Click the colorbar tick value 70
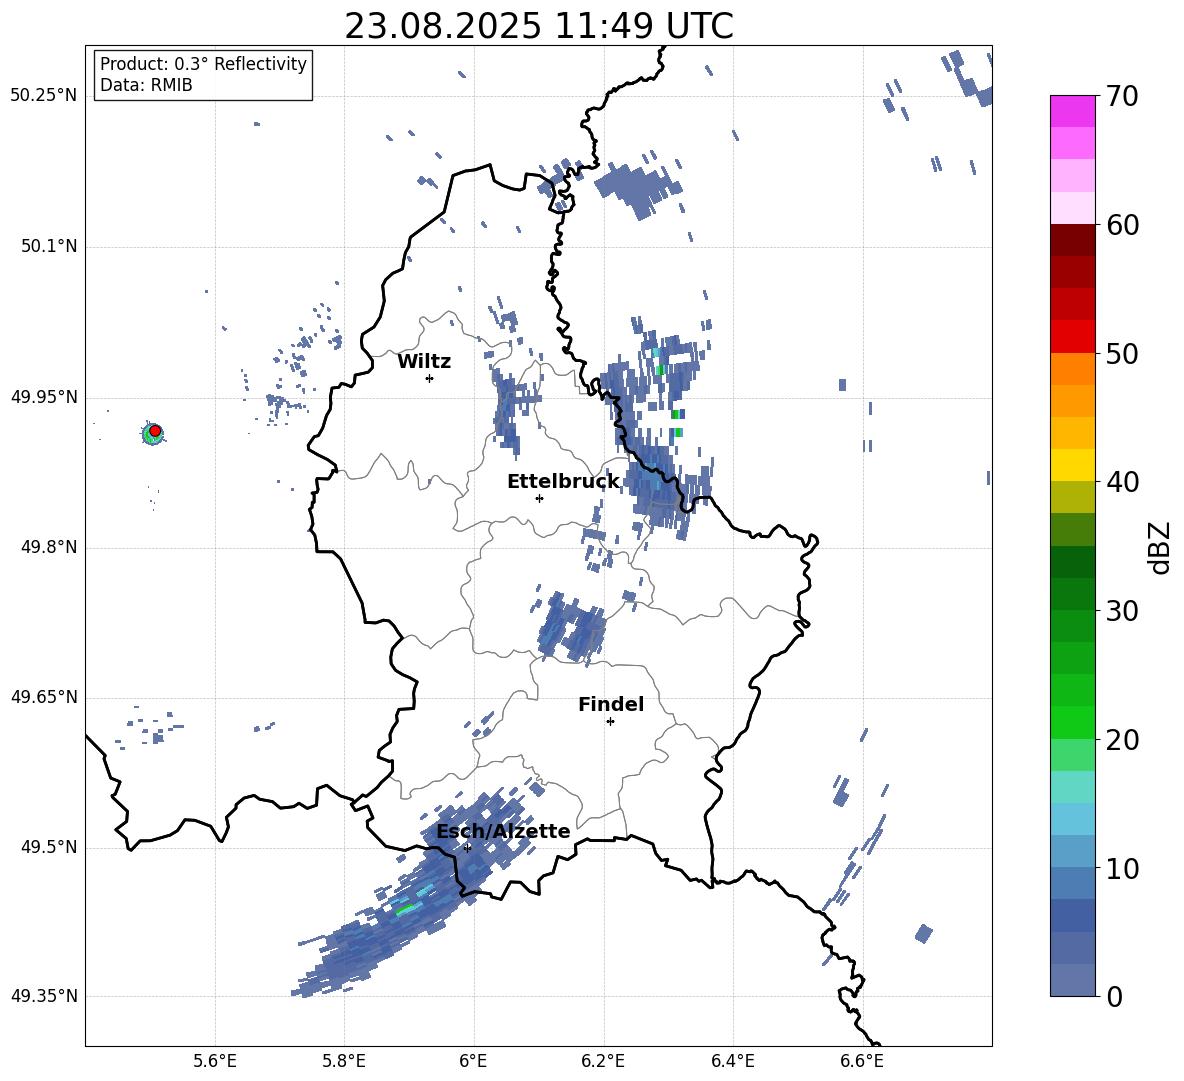The width and height of the screenshot is (1184, 1081). click(x=1122, y=96)
